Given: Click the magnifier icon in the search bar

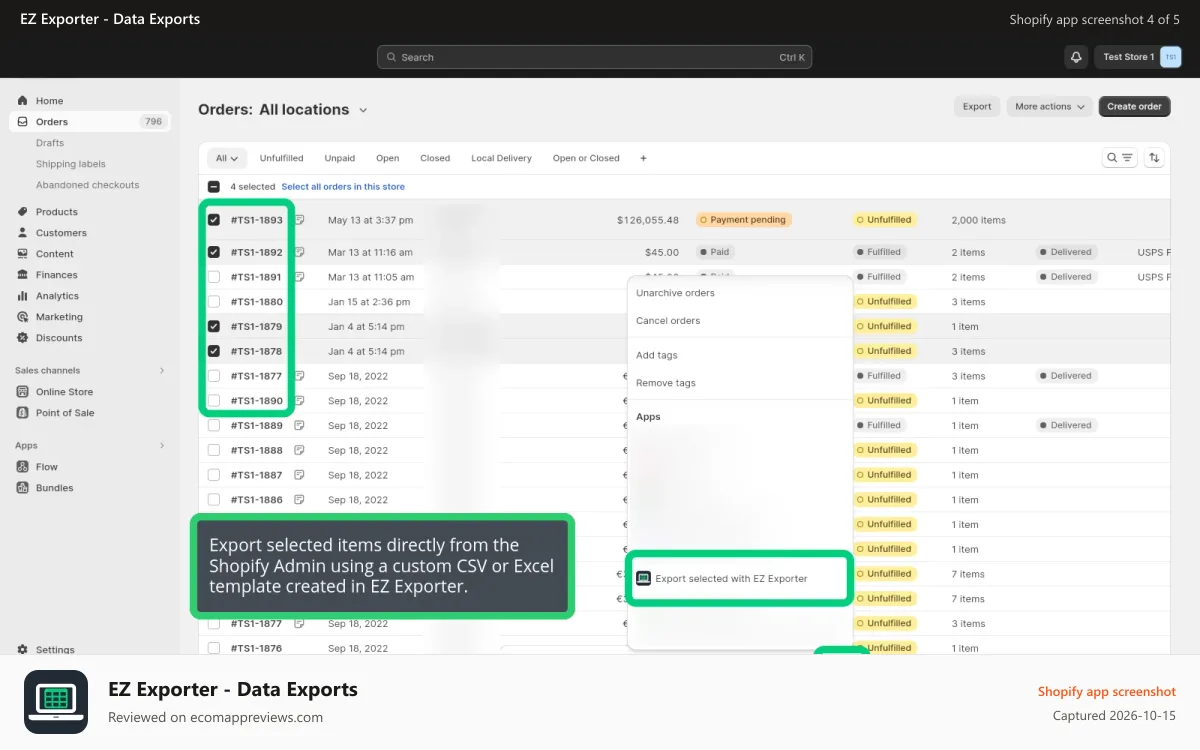Looking at the screenshot, I should pyautogui.click(x=391, y=57).
